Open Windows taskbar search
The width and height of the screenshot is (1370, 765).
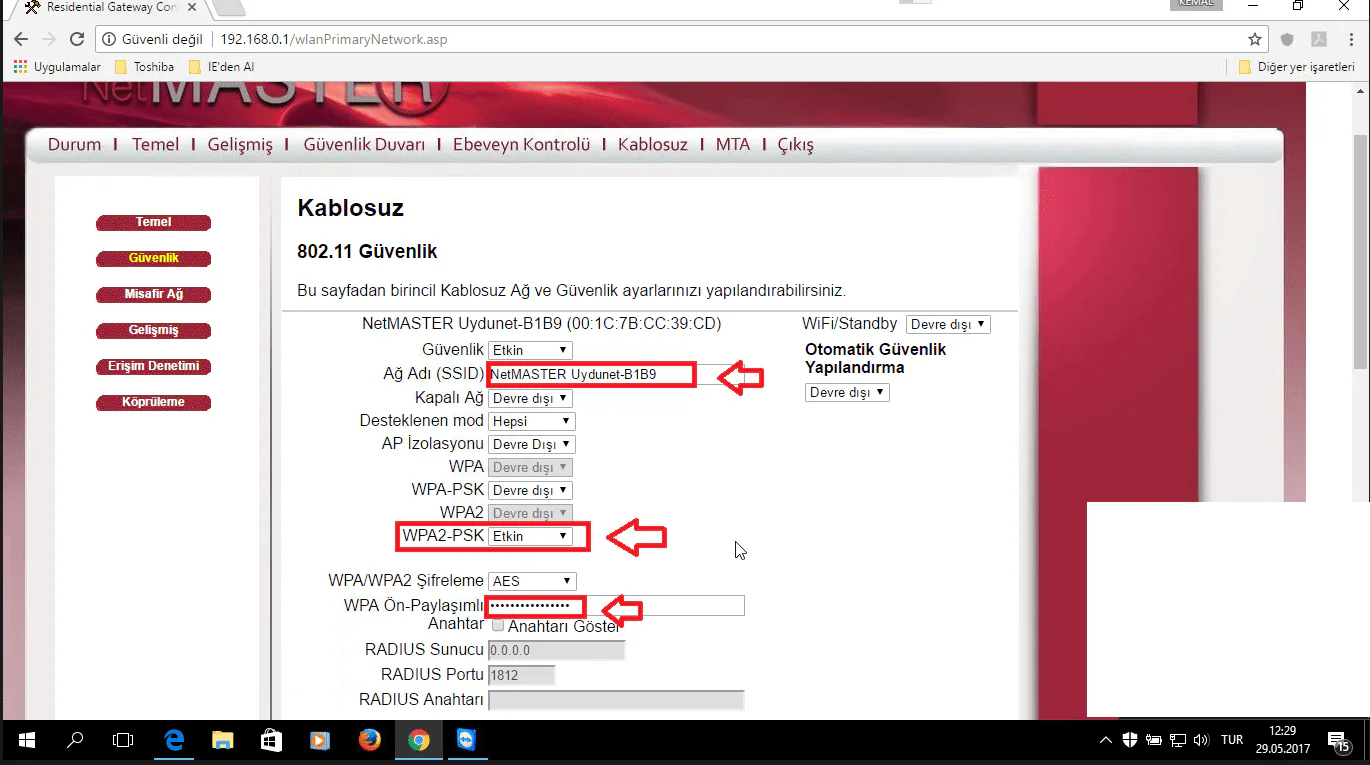(75, 741)
